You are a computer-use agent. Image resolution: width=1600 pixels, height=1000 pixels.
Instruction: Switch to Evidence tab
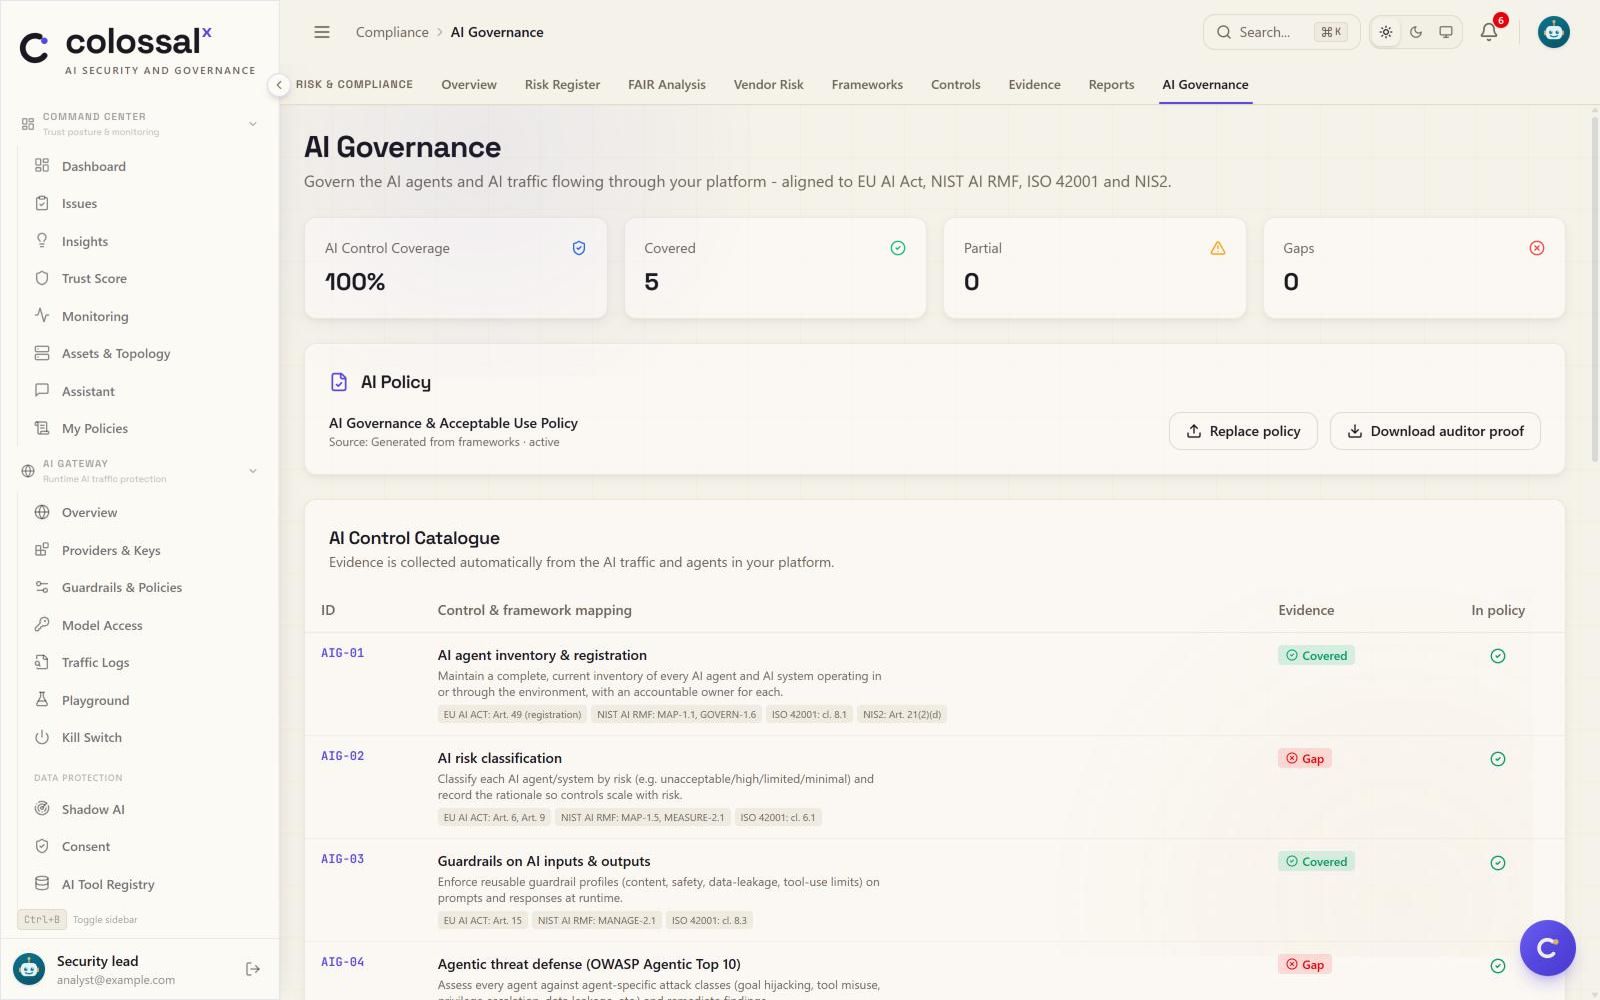point(1034,85)
